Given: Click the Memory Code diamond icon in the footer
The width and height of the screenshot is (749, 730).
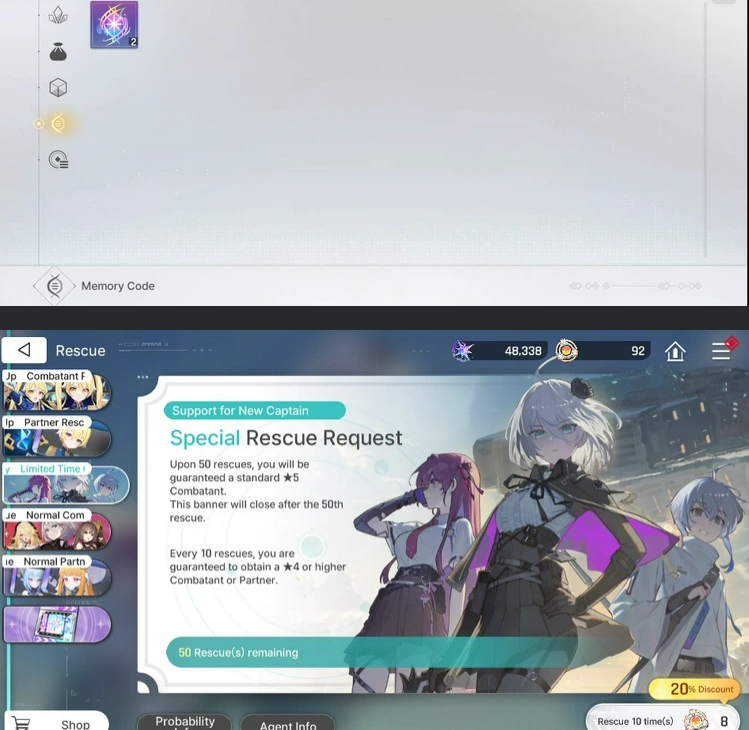Looking at the screenshot, I should (54, 286).
